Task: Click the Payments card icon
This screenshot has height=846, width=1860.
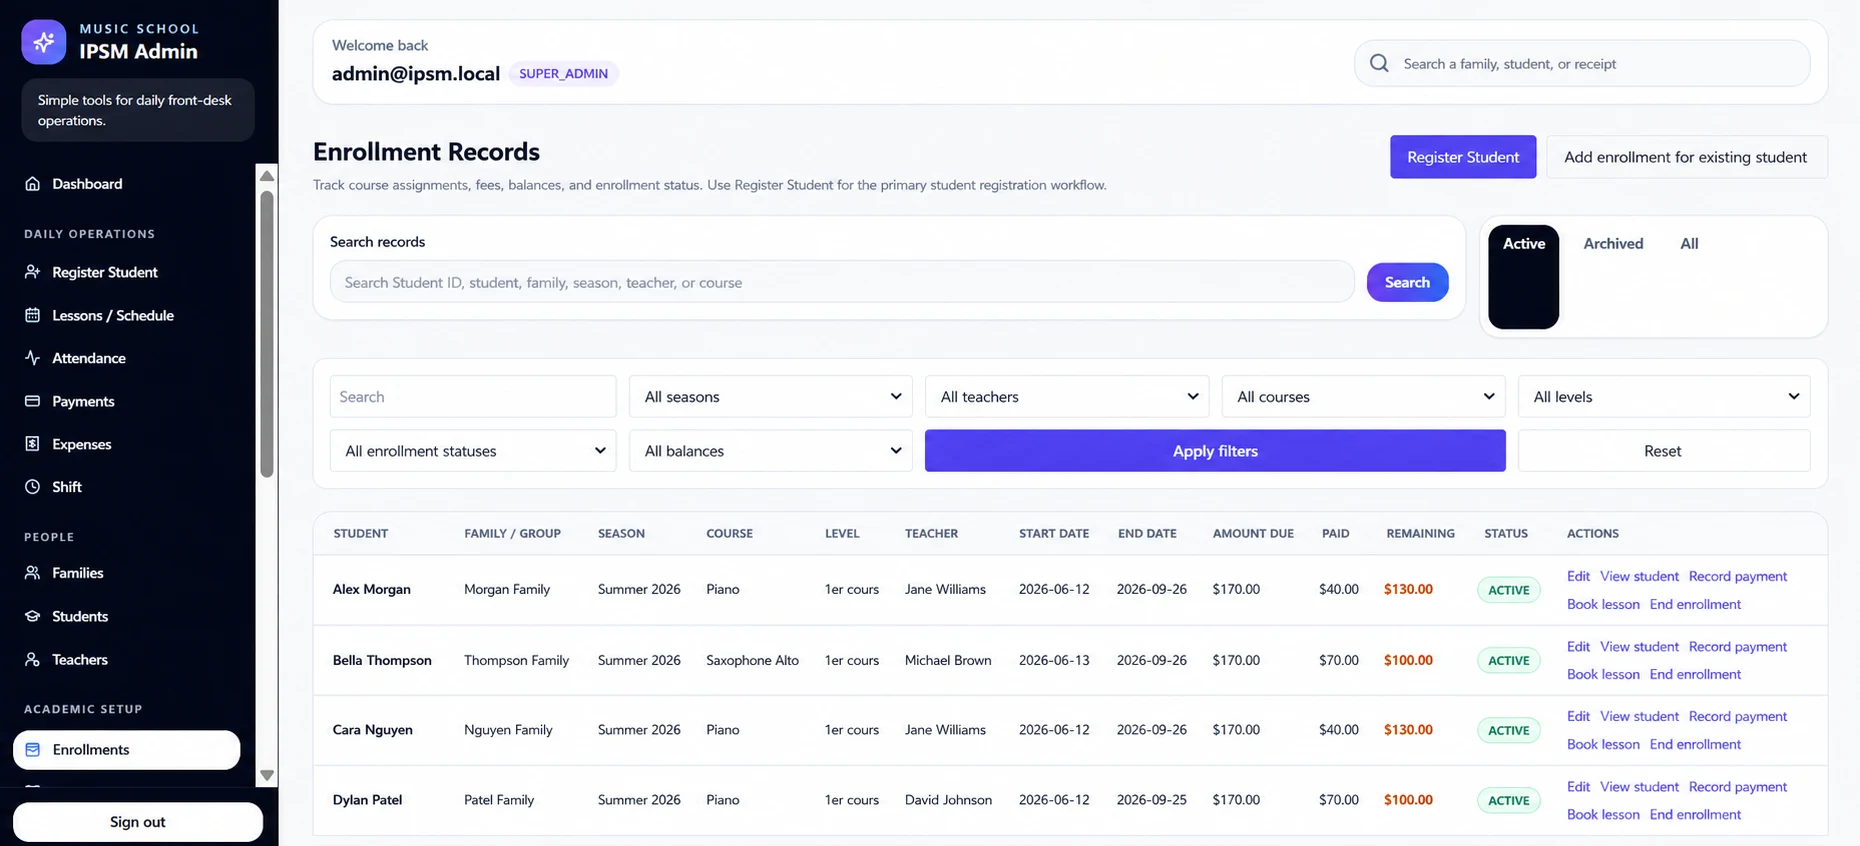Action: click(x=32, y=401)
